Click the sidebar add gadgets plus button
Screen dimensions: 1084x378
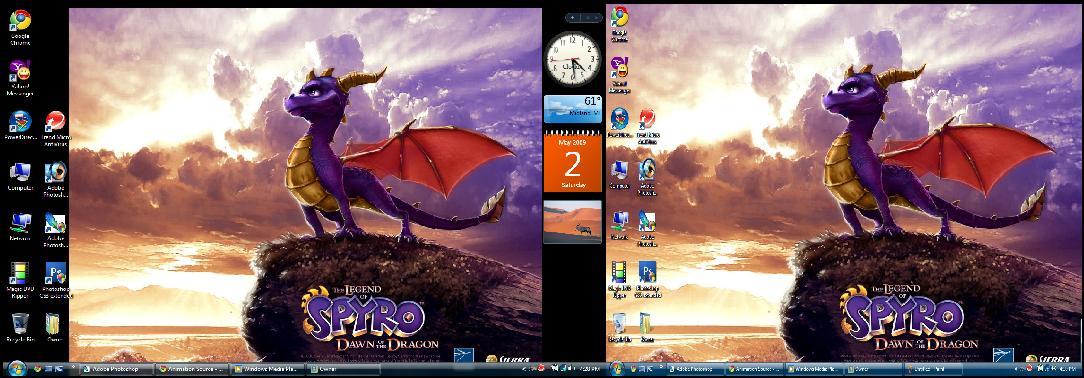[572, 17]
